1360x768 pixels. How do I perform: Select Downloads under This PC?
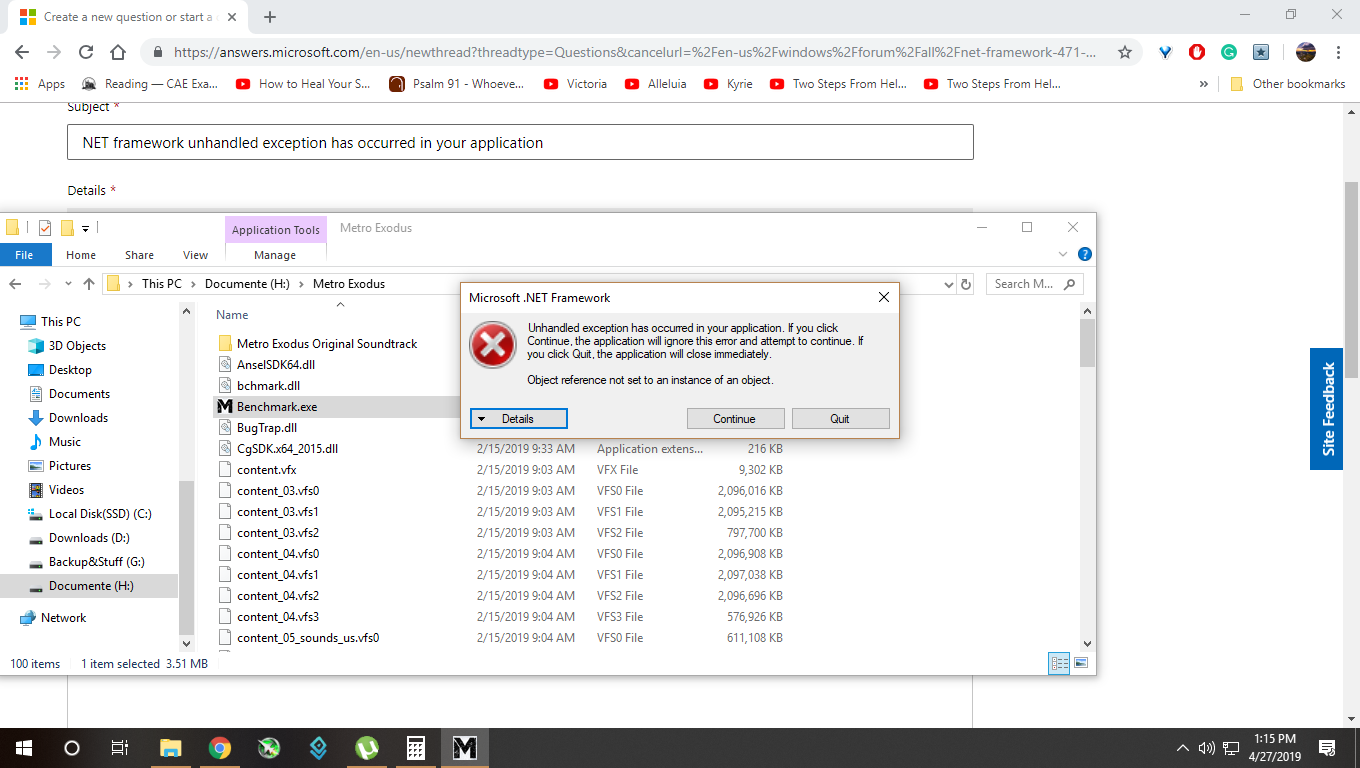(78, 418)
